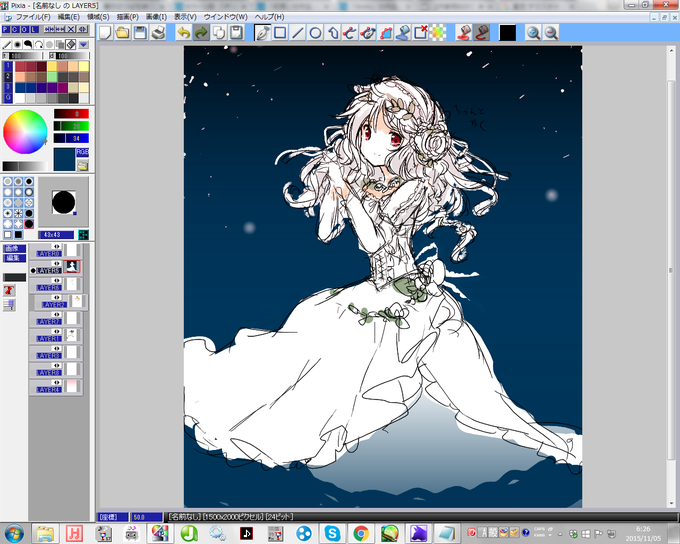The width and height of the screenshot is (680, 544).
Task: Select the LAYER5 thumbnail with red border
Action: point(72,266)
